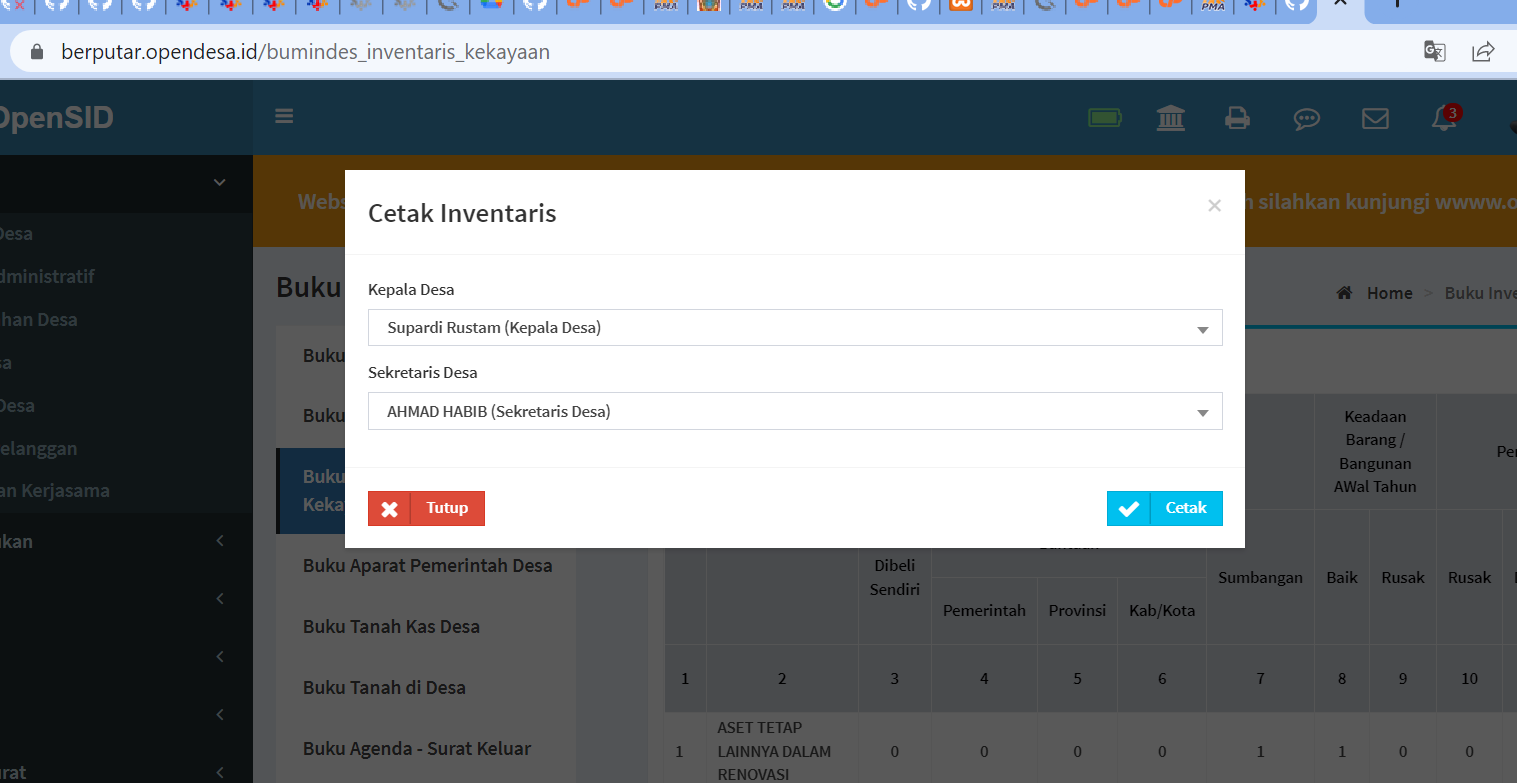Screen dimensions: 1517x783
Task: Open Google Translate icon in address bar
Action: 1434,51
